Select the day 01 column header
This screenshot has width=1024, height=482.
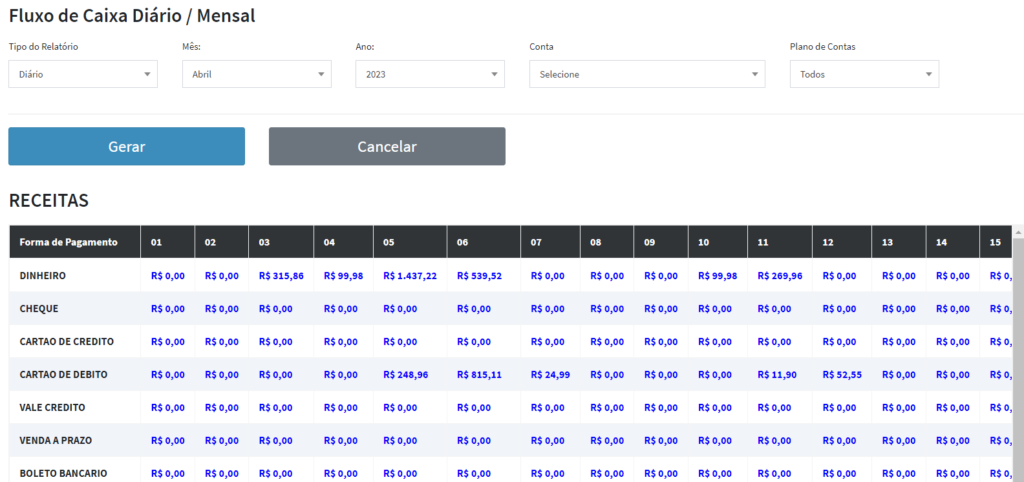157,242
